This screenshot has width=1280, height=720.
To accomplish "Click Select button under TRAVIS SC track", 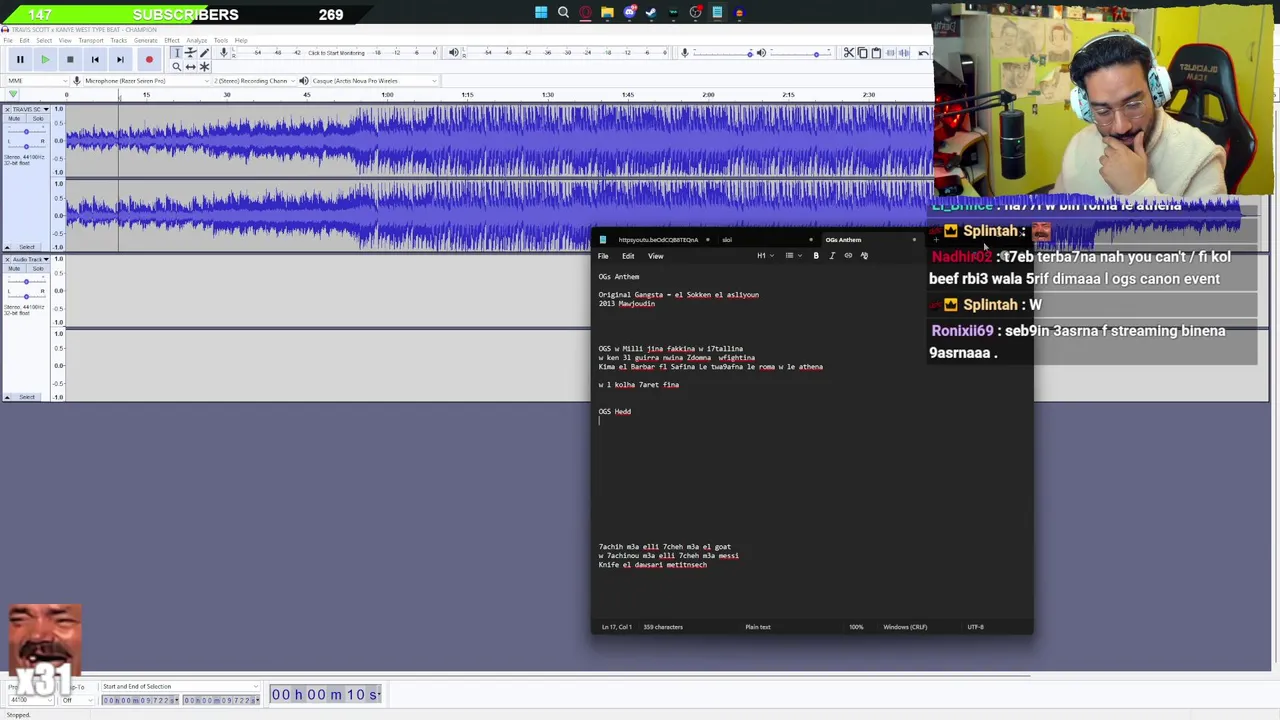I will click(28, 247).
